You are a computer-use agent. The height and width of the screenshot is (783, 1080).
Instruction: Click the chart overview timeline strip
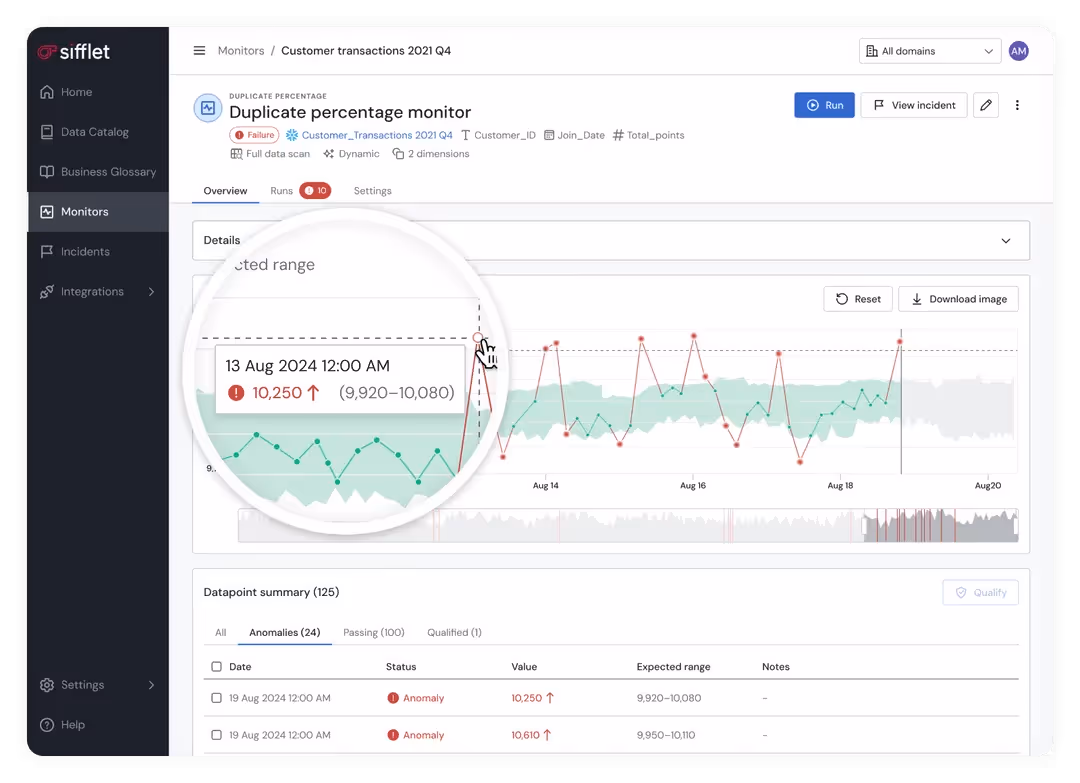pos(627,526)
